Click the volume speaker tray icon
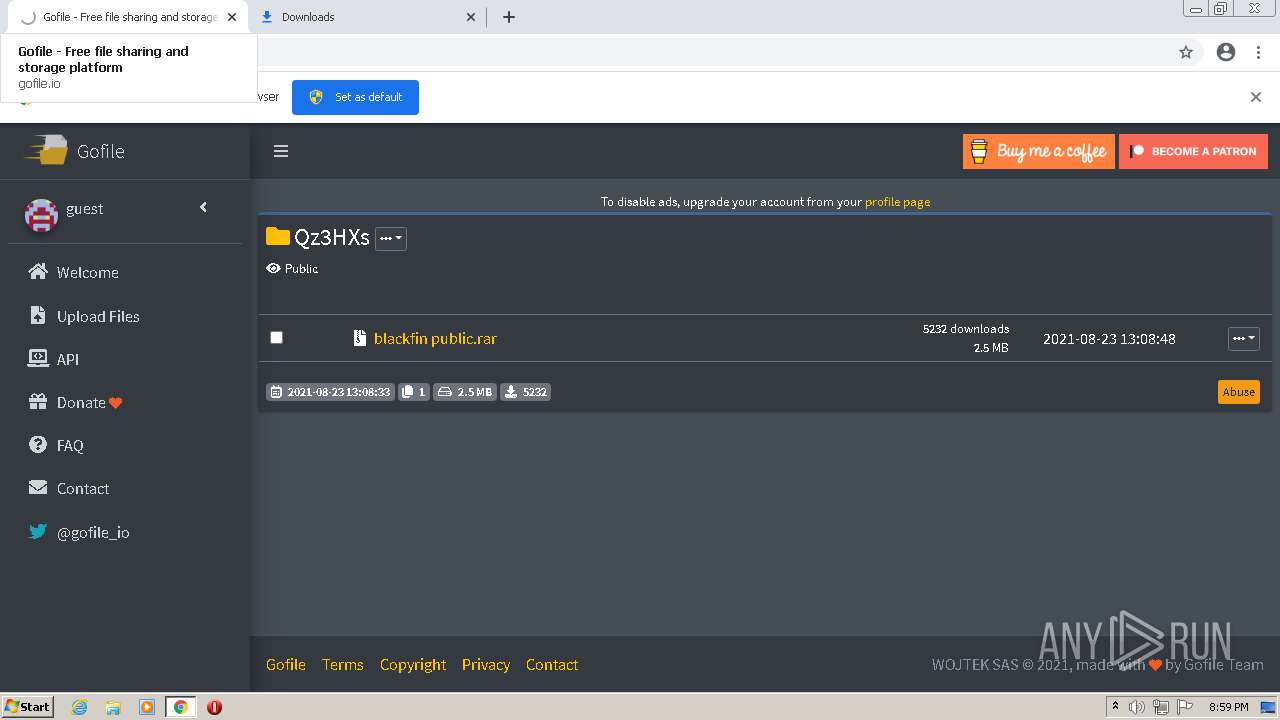 (1137, 707)
